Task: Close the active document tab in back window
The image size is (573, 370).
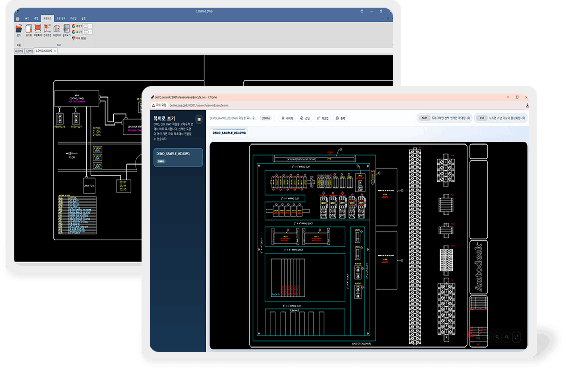Action: [55, 51]
